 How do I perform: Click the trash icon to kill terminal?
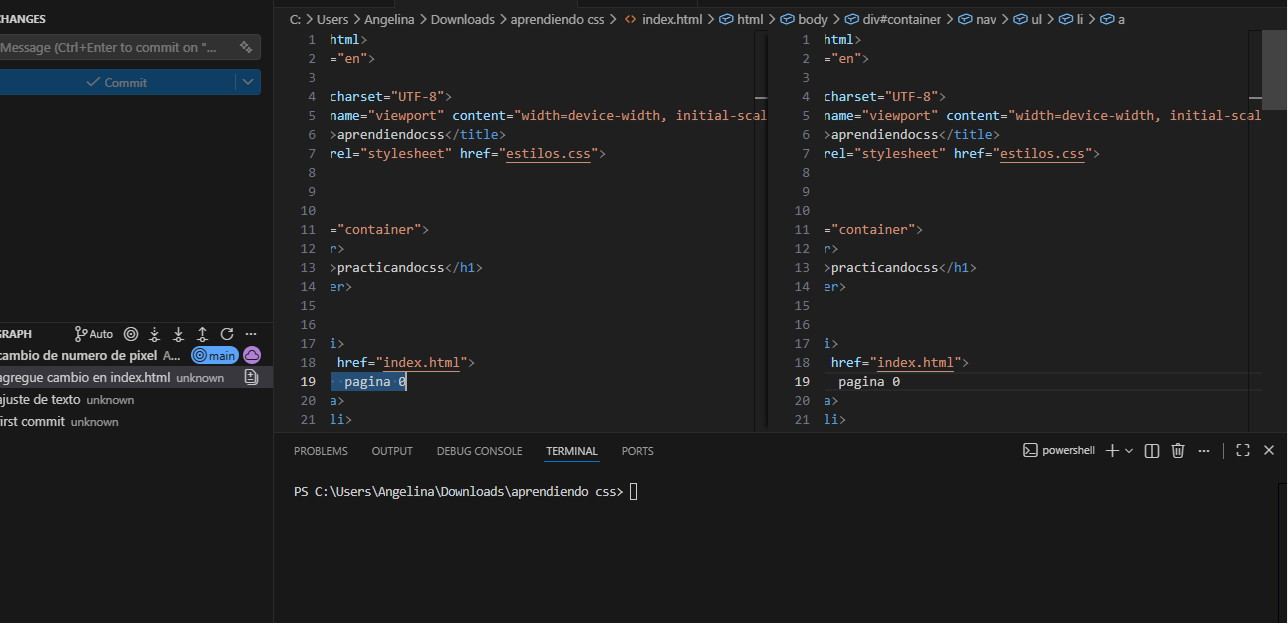(1178, 451)
